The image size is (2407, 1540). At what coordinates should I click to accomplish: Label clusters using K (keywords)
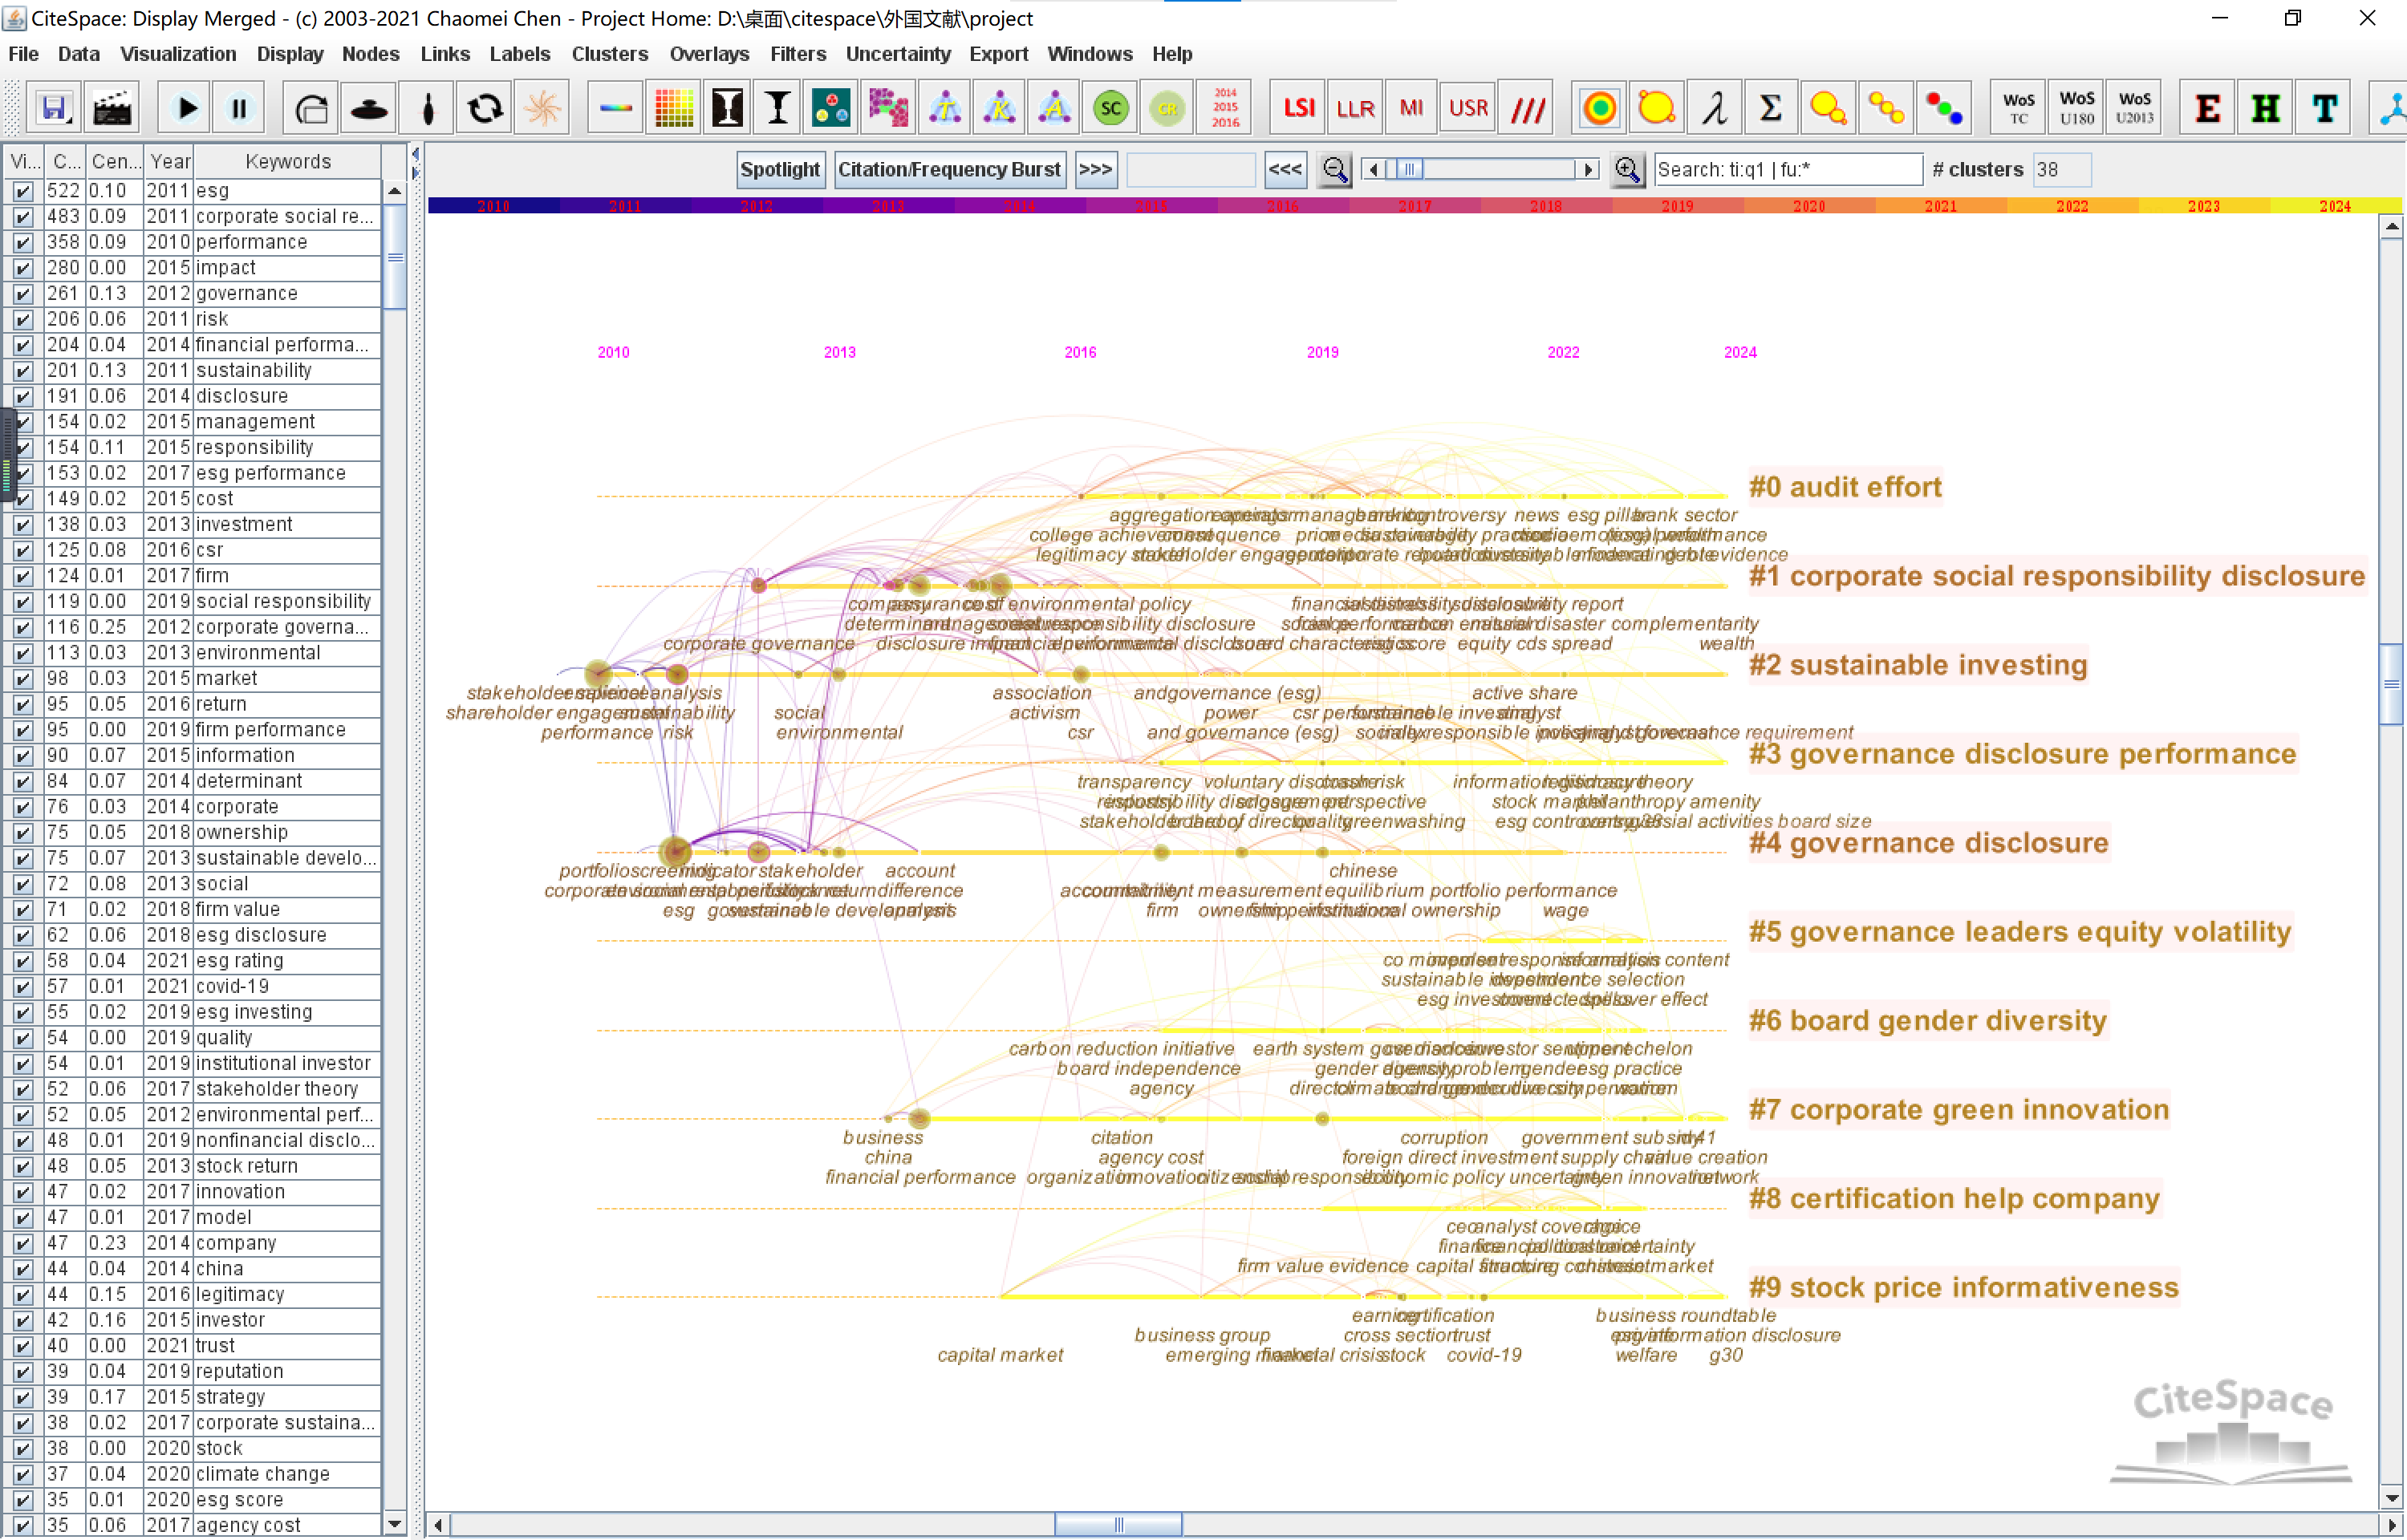coord(999,108)
